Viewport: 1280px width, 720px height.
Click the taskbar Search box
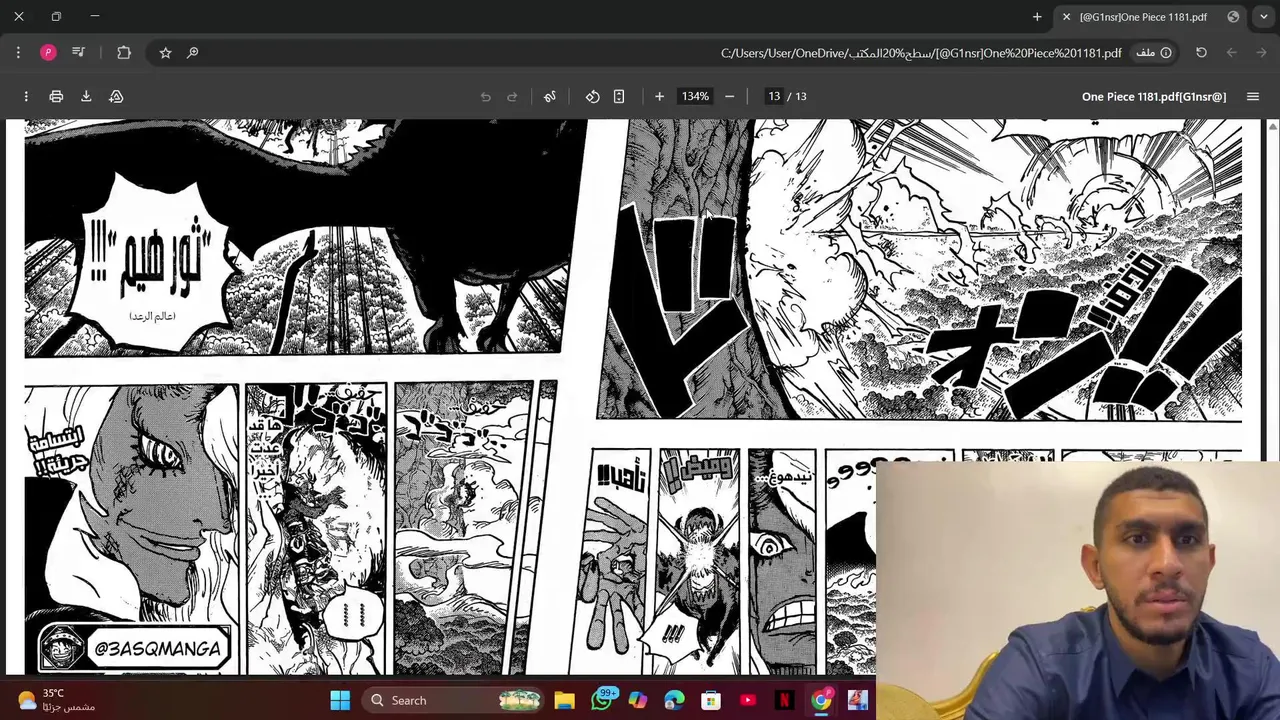[452, 700]
